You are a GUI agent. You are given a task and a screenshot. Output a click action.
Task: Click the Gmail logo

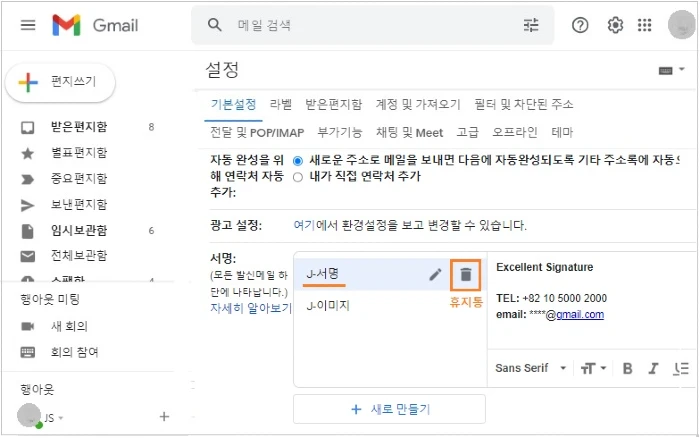click(95, 25)
